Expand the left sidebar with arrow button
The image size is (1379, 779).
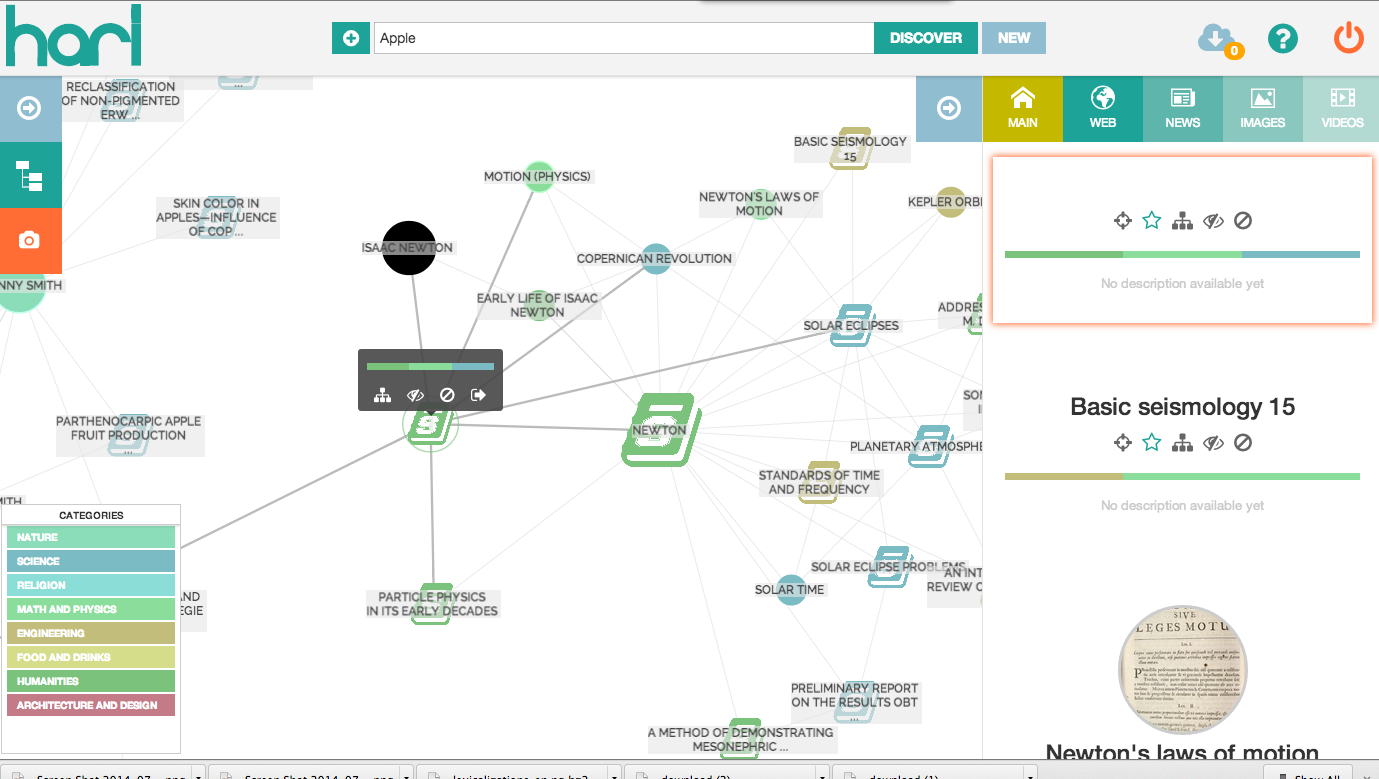(x=30, y=108)
